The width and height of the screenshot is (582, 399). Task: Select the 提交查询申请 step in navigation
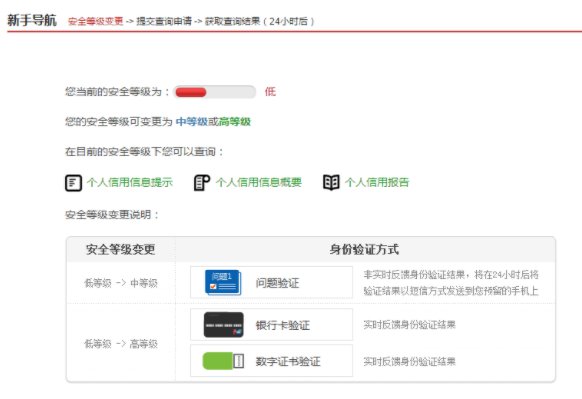point(164,21)
